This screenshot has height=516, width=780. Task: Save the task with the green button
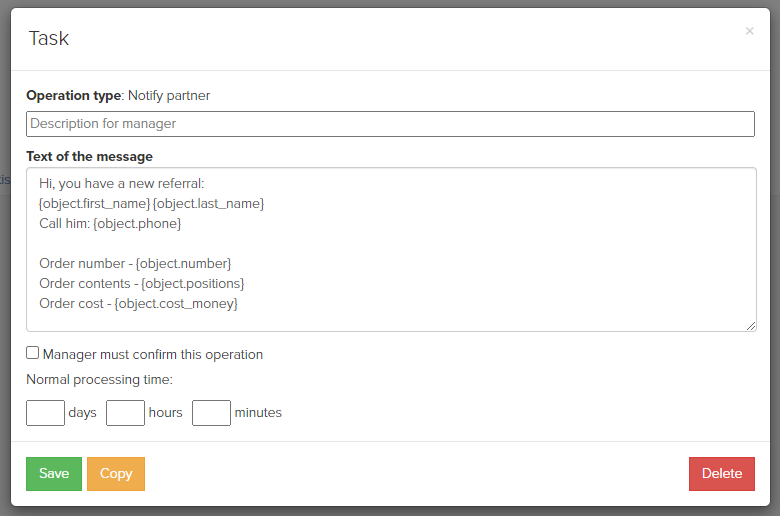[54, 474]
